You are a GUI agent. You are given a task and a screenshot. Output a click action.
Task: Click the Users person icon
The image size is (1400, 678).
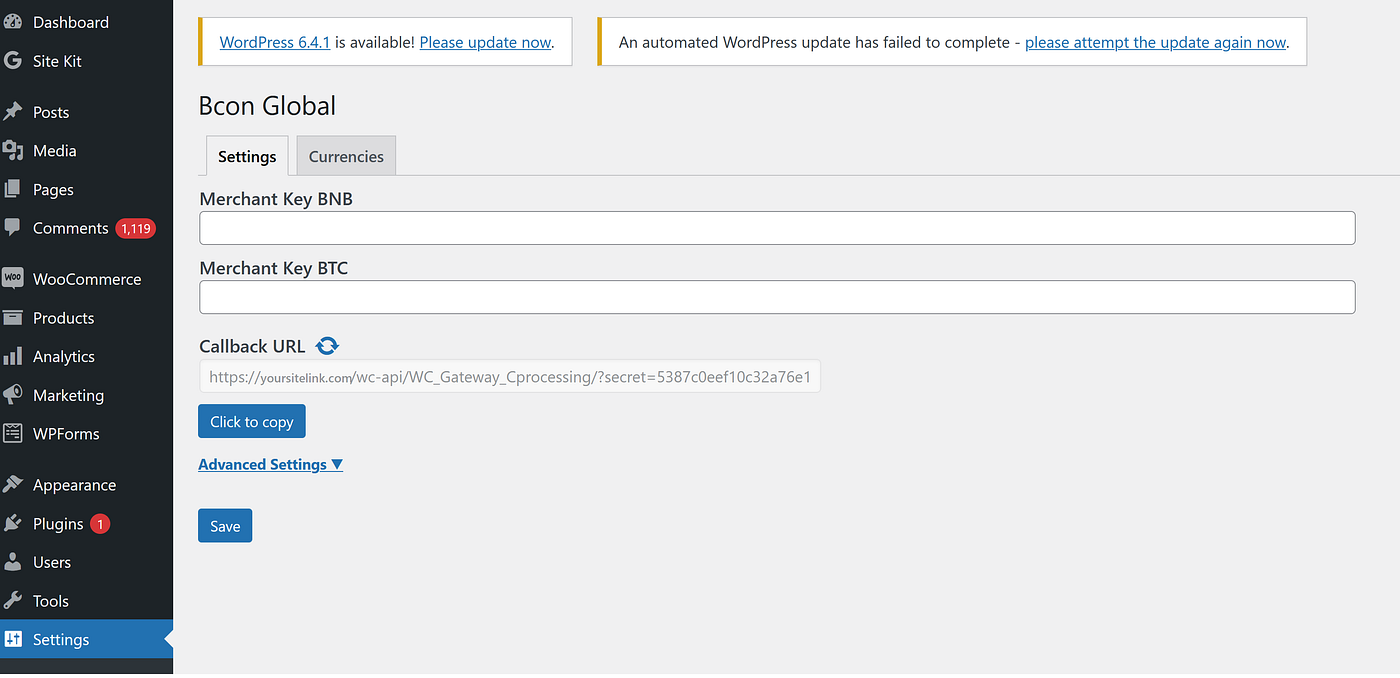pyautogui.click(x=13, y=562)
